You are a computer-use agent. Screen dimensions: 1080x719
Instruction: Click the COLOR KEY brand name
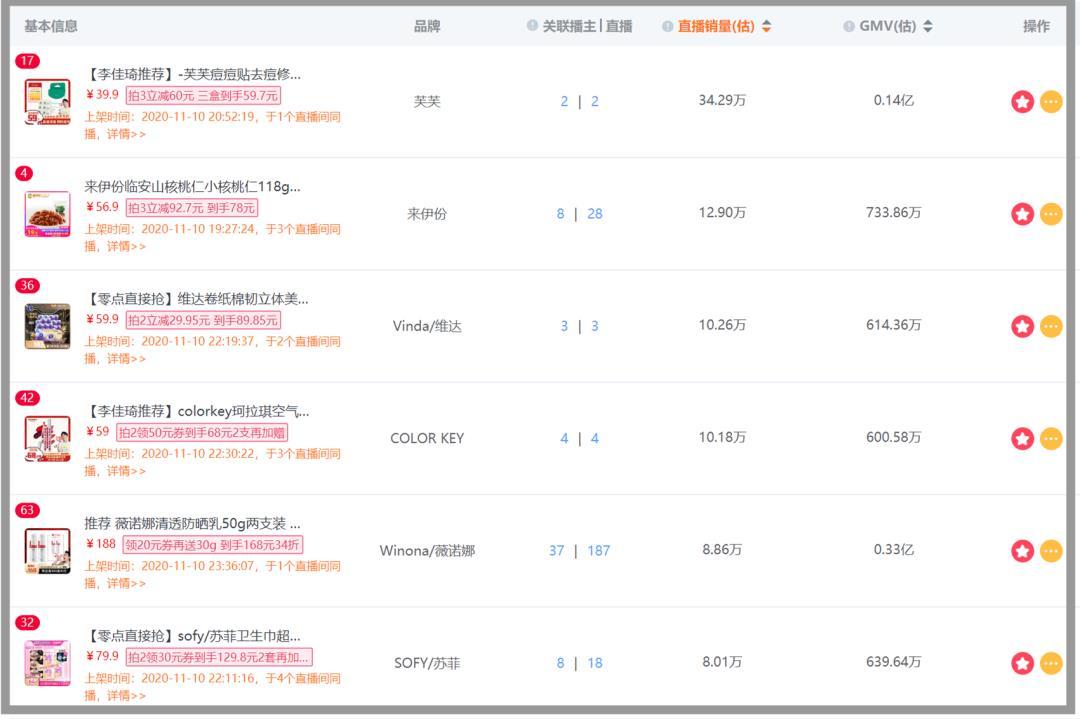click(427, 439)
